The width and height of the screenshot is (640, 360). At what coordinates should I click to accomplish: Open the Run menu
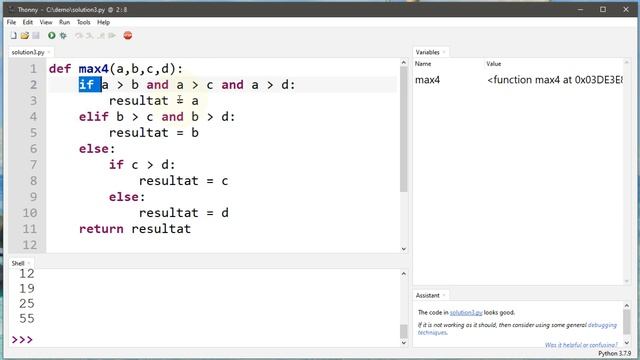pos(64,22)
